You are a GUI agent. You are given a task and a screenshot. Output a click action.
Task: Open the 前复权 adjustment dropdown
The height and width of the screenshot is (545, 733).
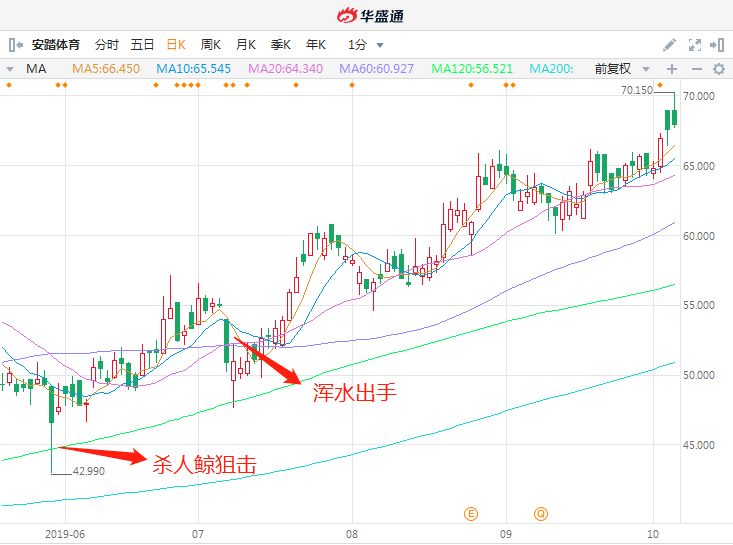pos(622,69)
